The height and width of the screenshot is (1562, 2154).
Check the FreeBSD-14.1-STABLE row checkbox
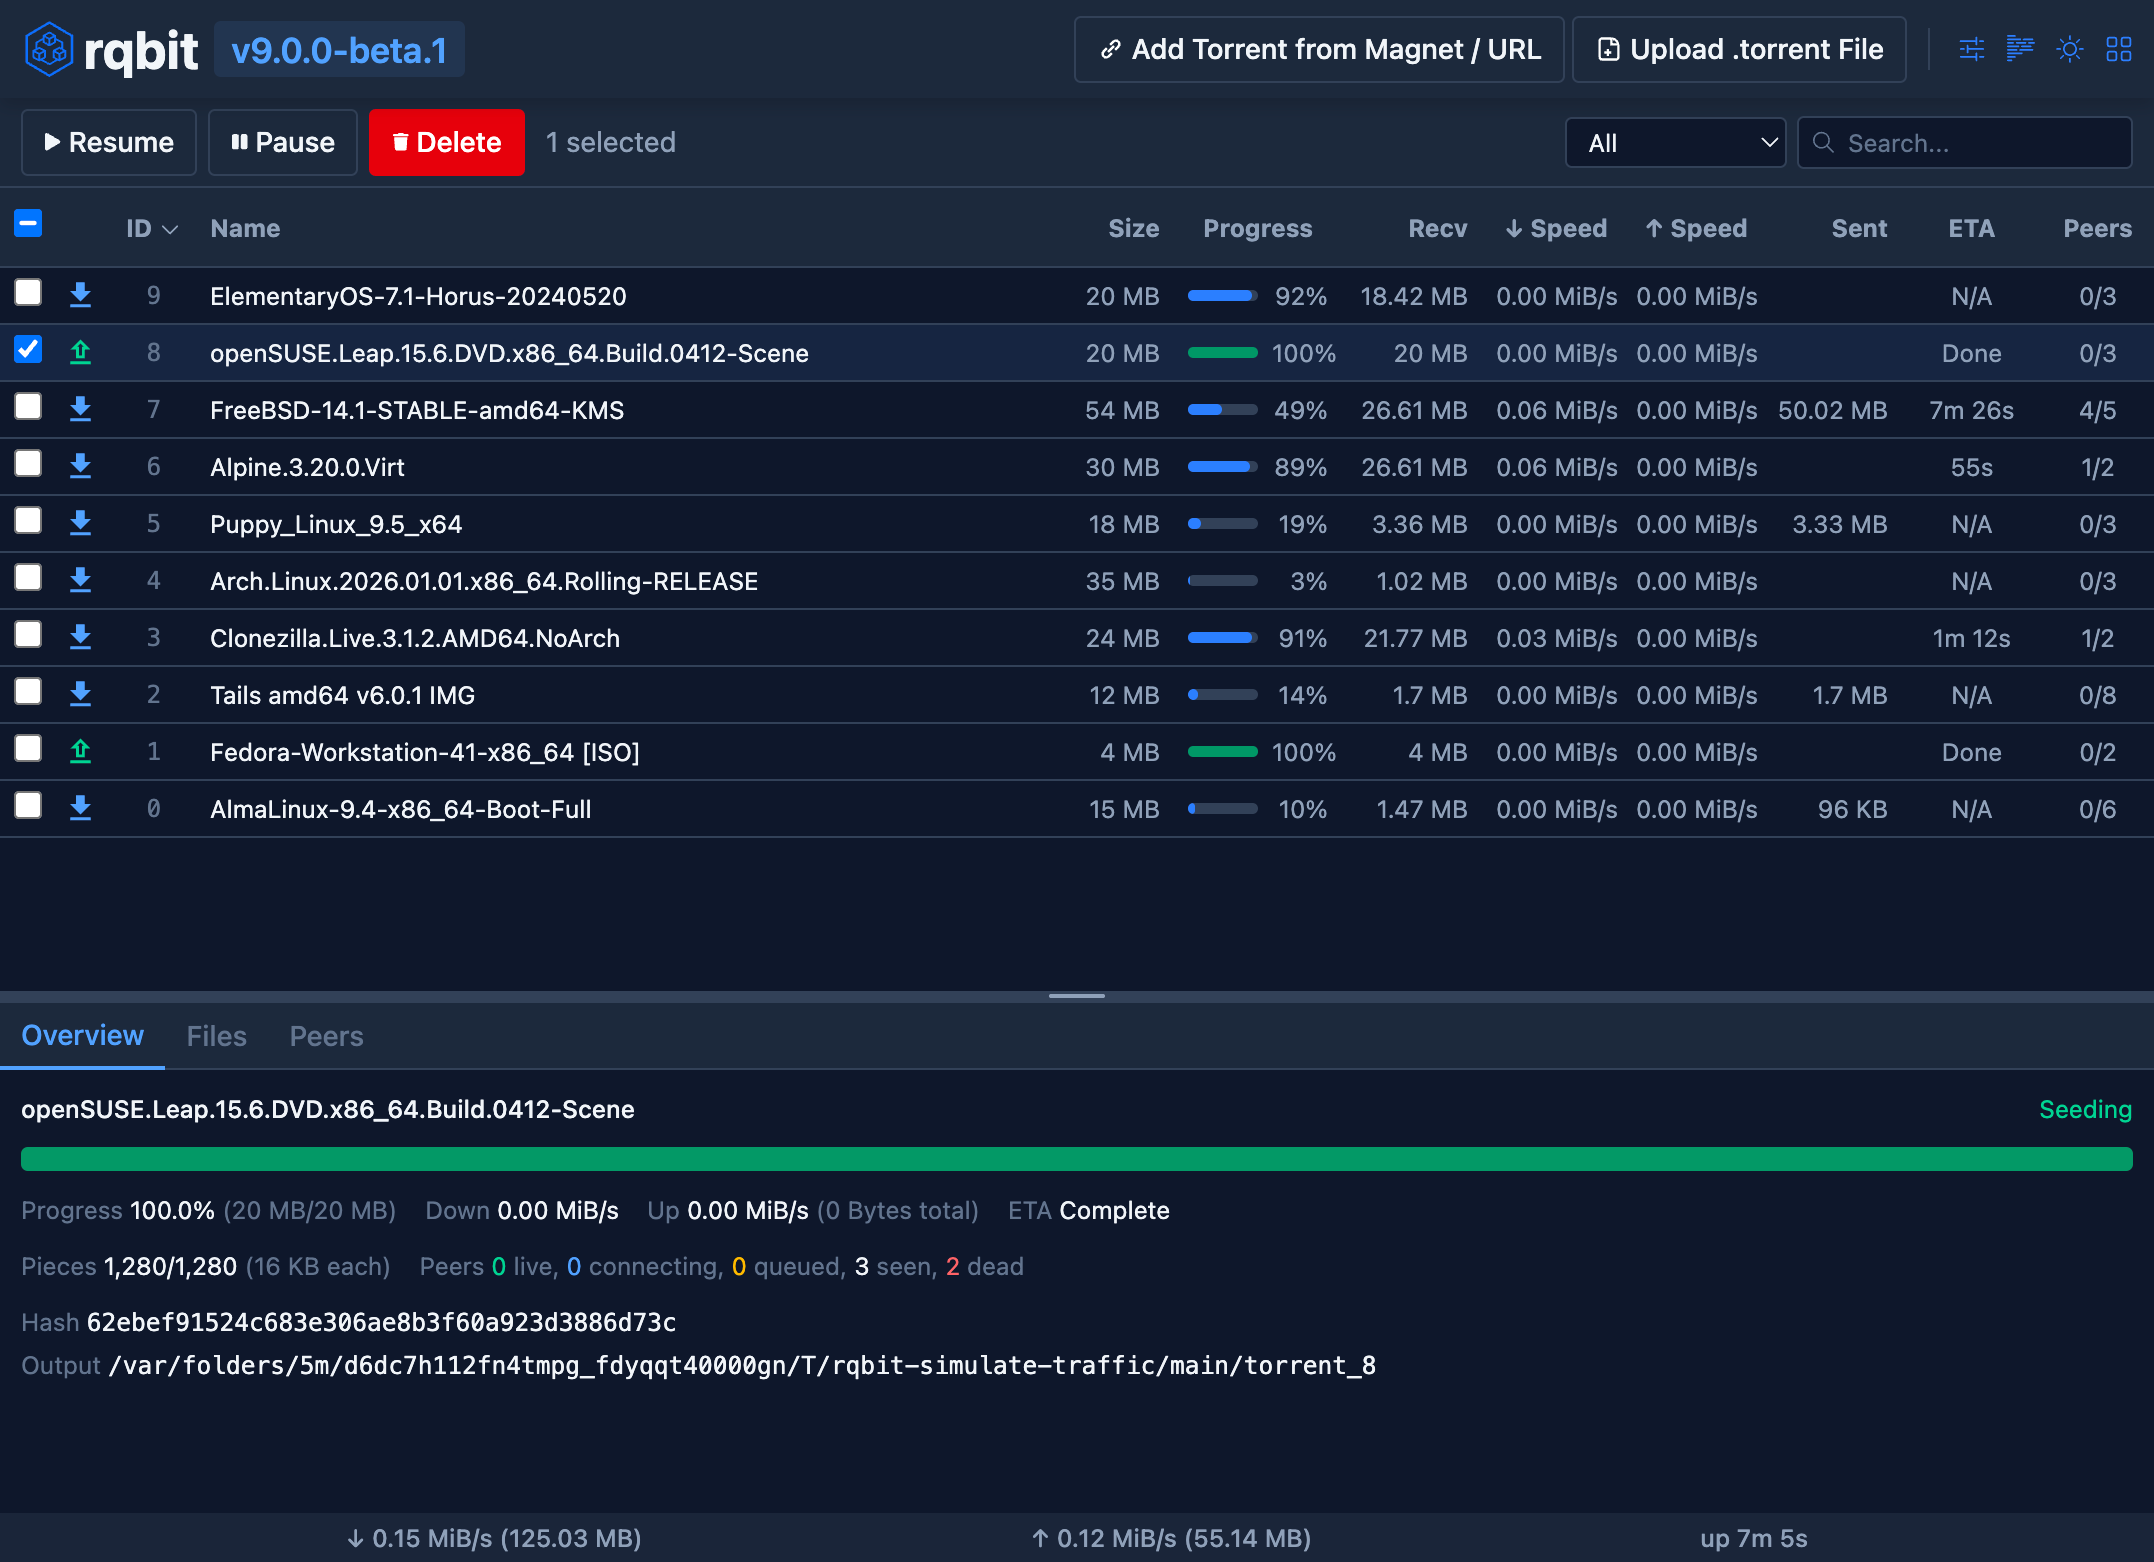tap(28, 407)
